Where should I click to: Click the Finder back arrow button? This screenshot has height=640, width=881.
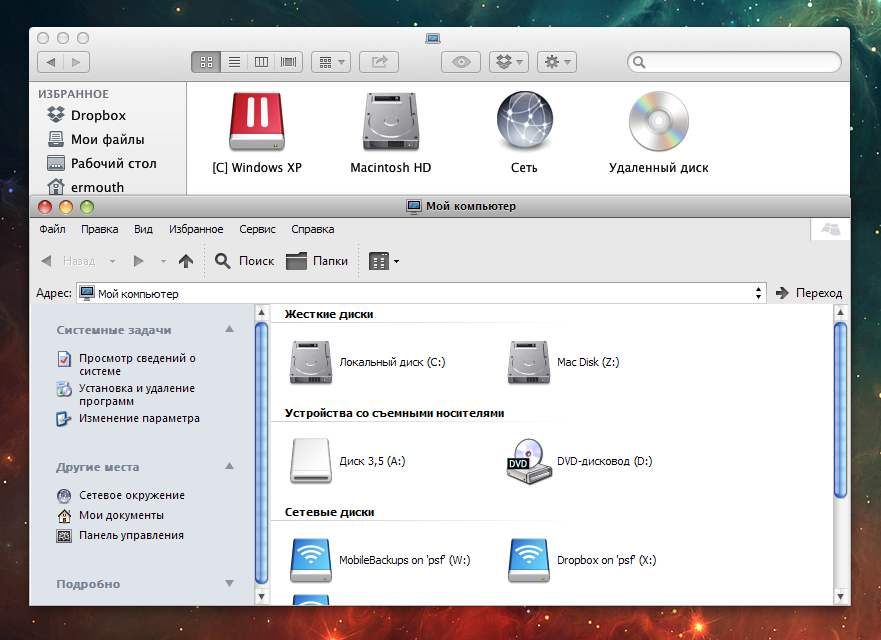click(51, 62)
